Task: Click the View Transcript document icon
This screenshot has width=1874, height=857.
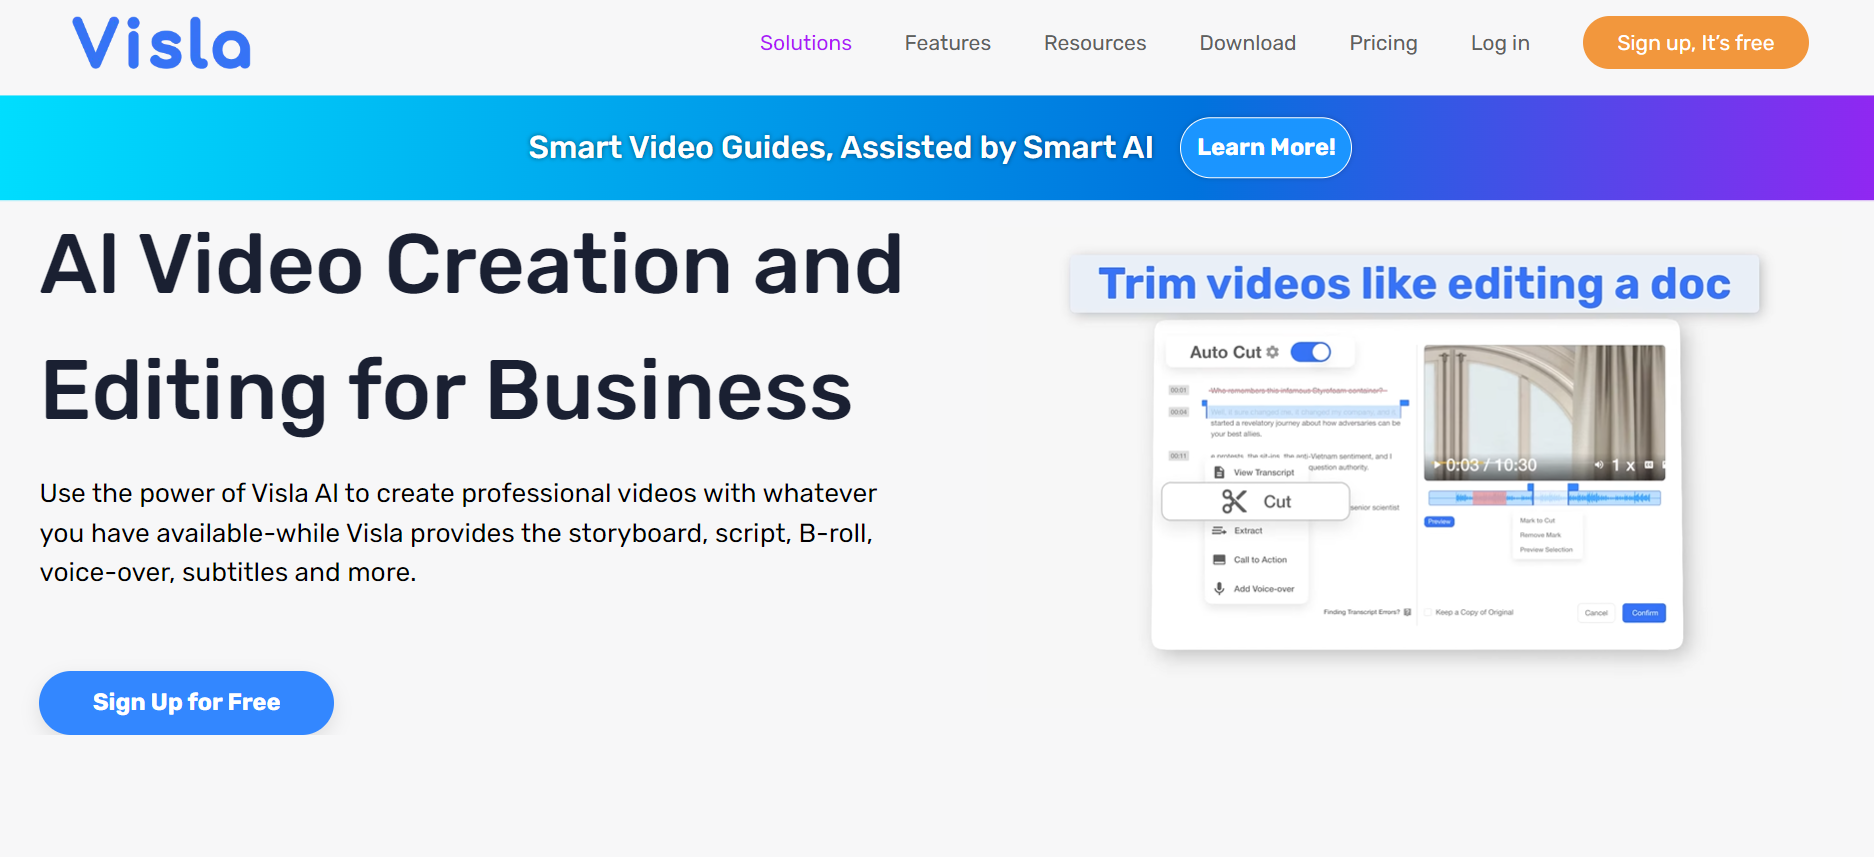Action: coord(1219,472)
